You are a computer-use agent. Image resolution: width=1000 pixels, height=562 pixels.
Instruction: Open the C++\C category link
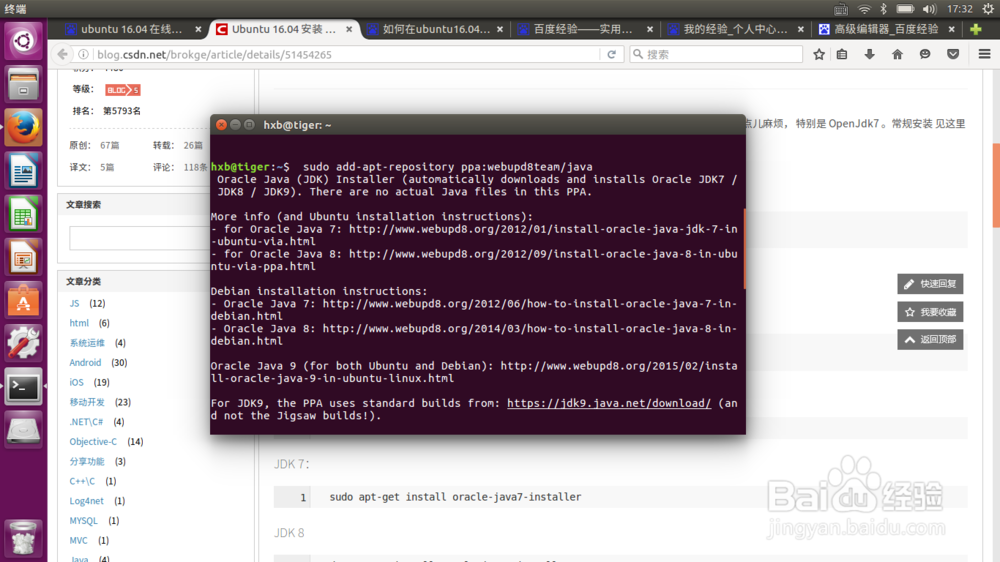[82, 481]
